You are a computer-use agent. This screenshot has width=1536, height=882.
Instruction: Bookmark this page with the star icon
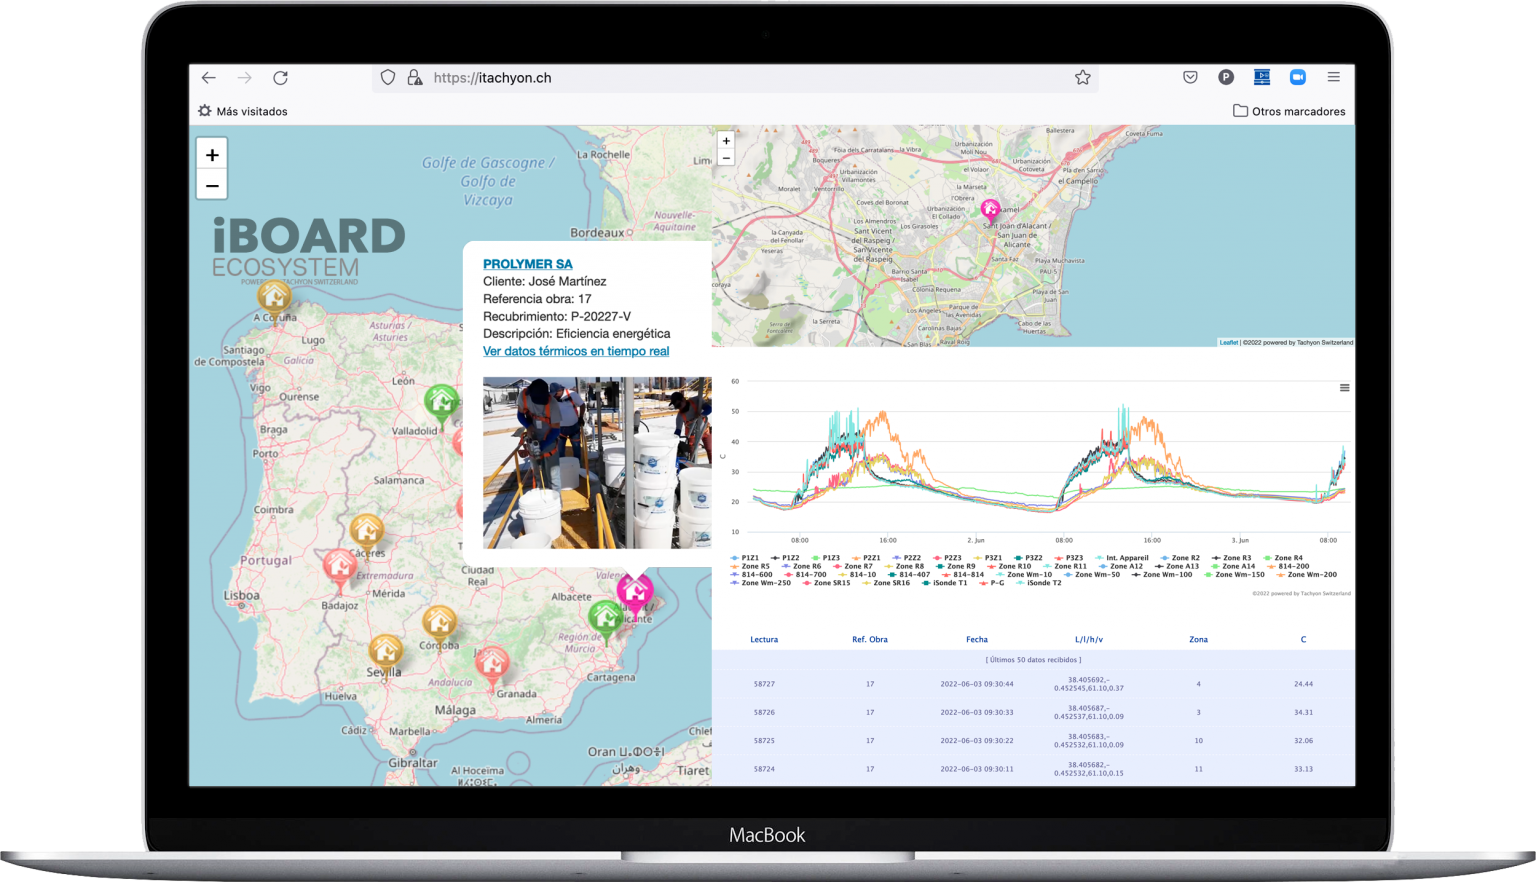[1082, 78]
